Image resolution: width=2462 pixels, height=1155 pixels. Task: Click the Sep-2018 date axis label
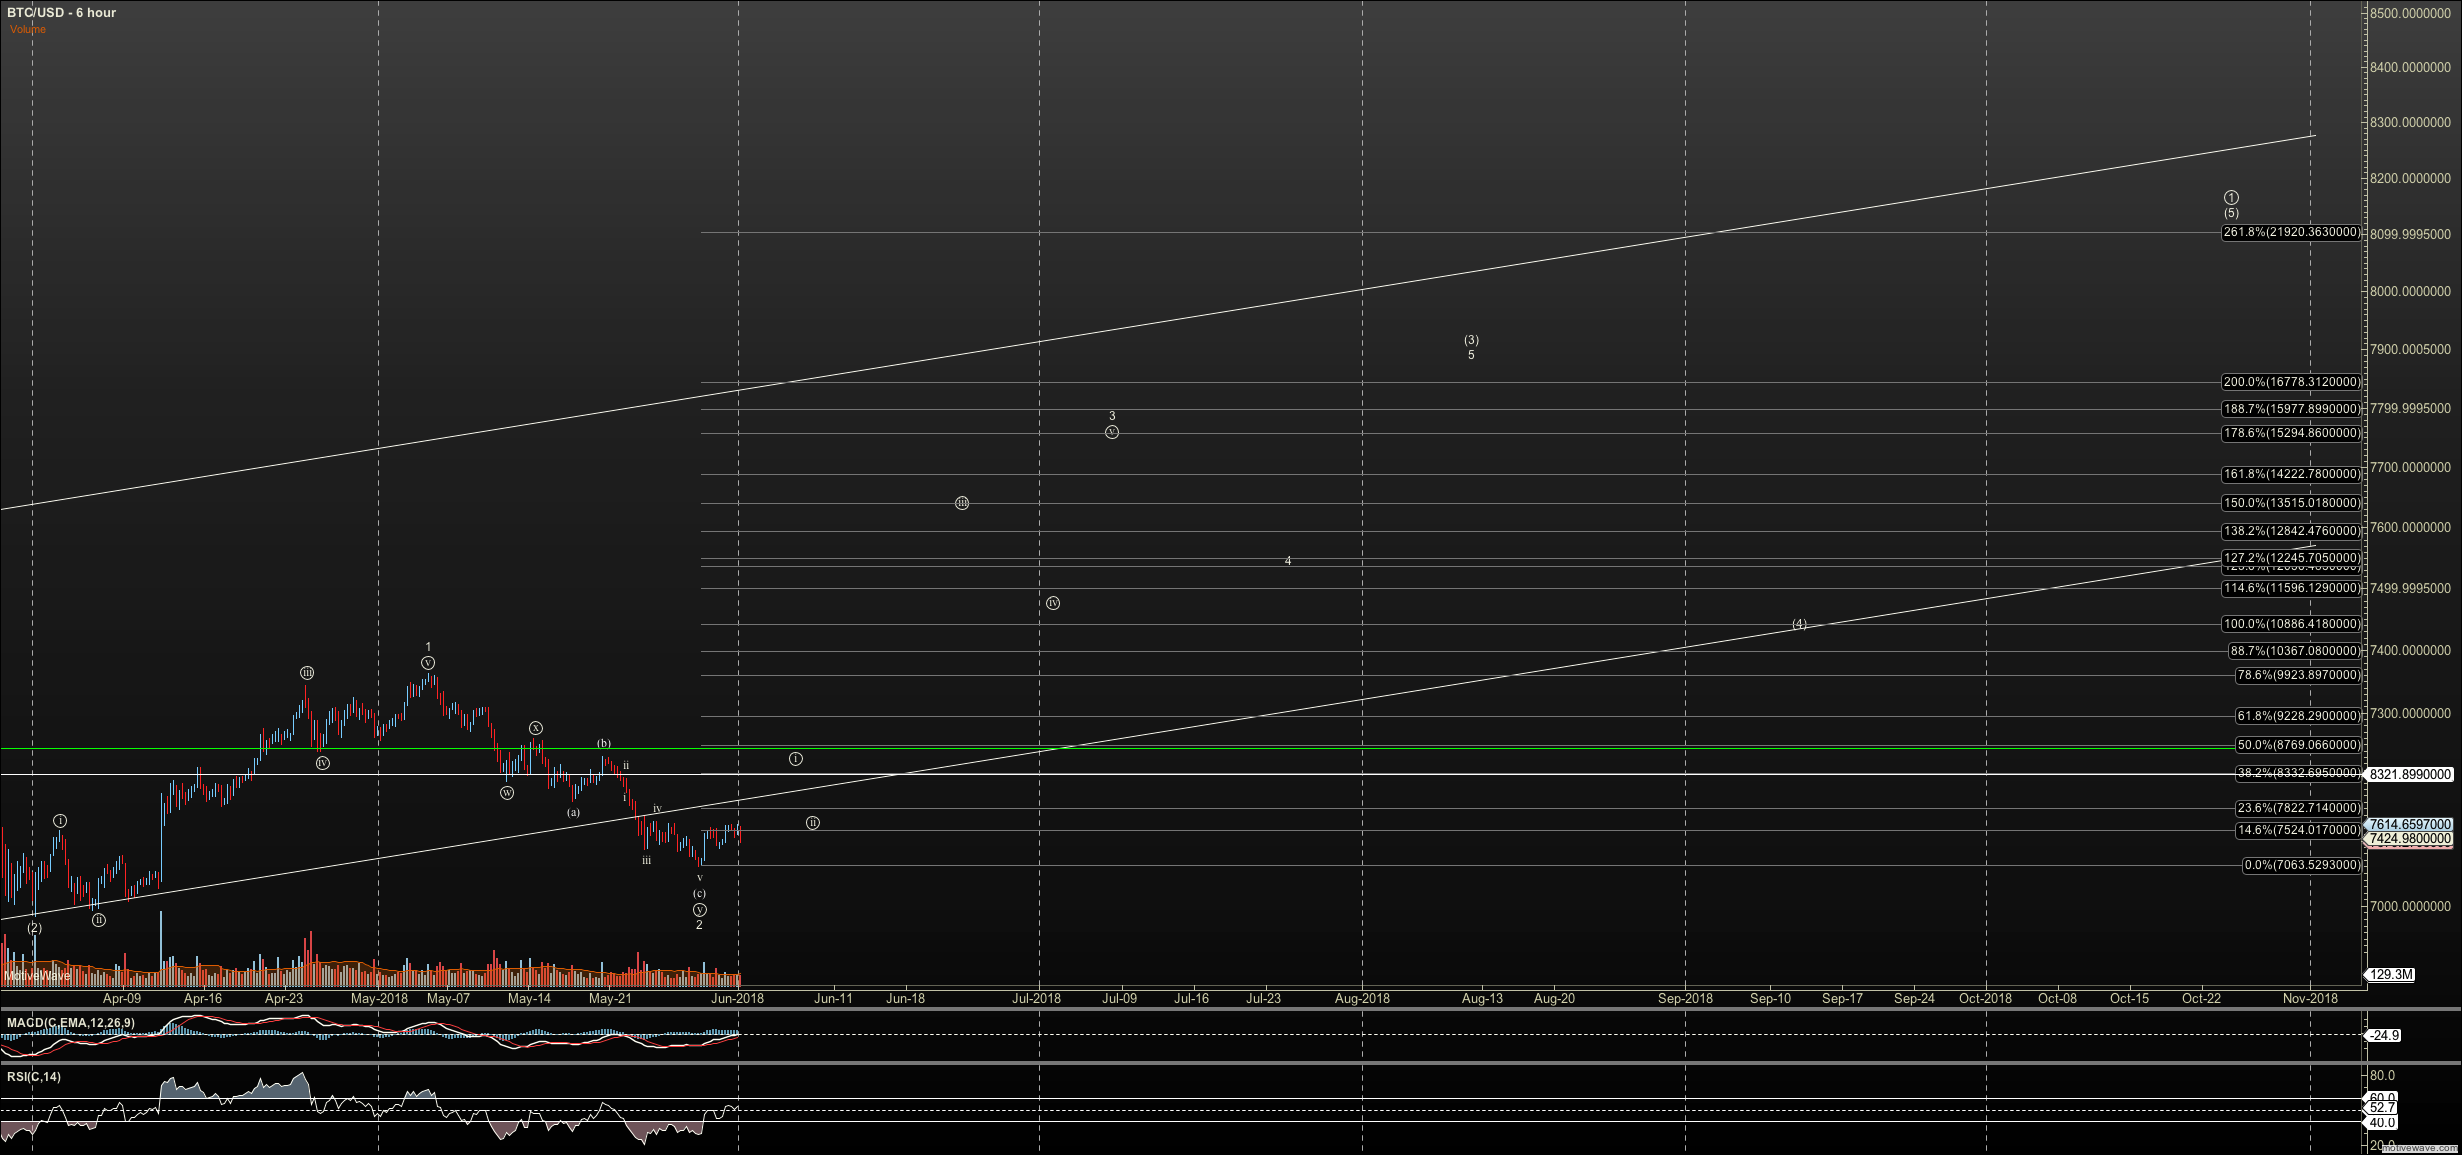pyautogui.click(x=1685, y=998)
